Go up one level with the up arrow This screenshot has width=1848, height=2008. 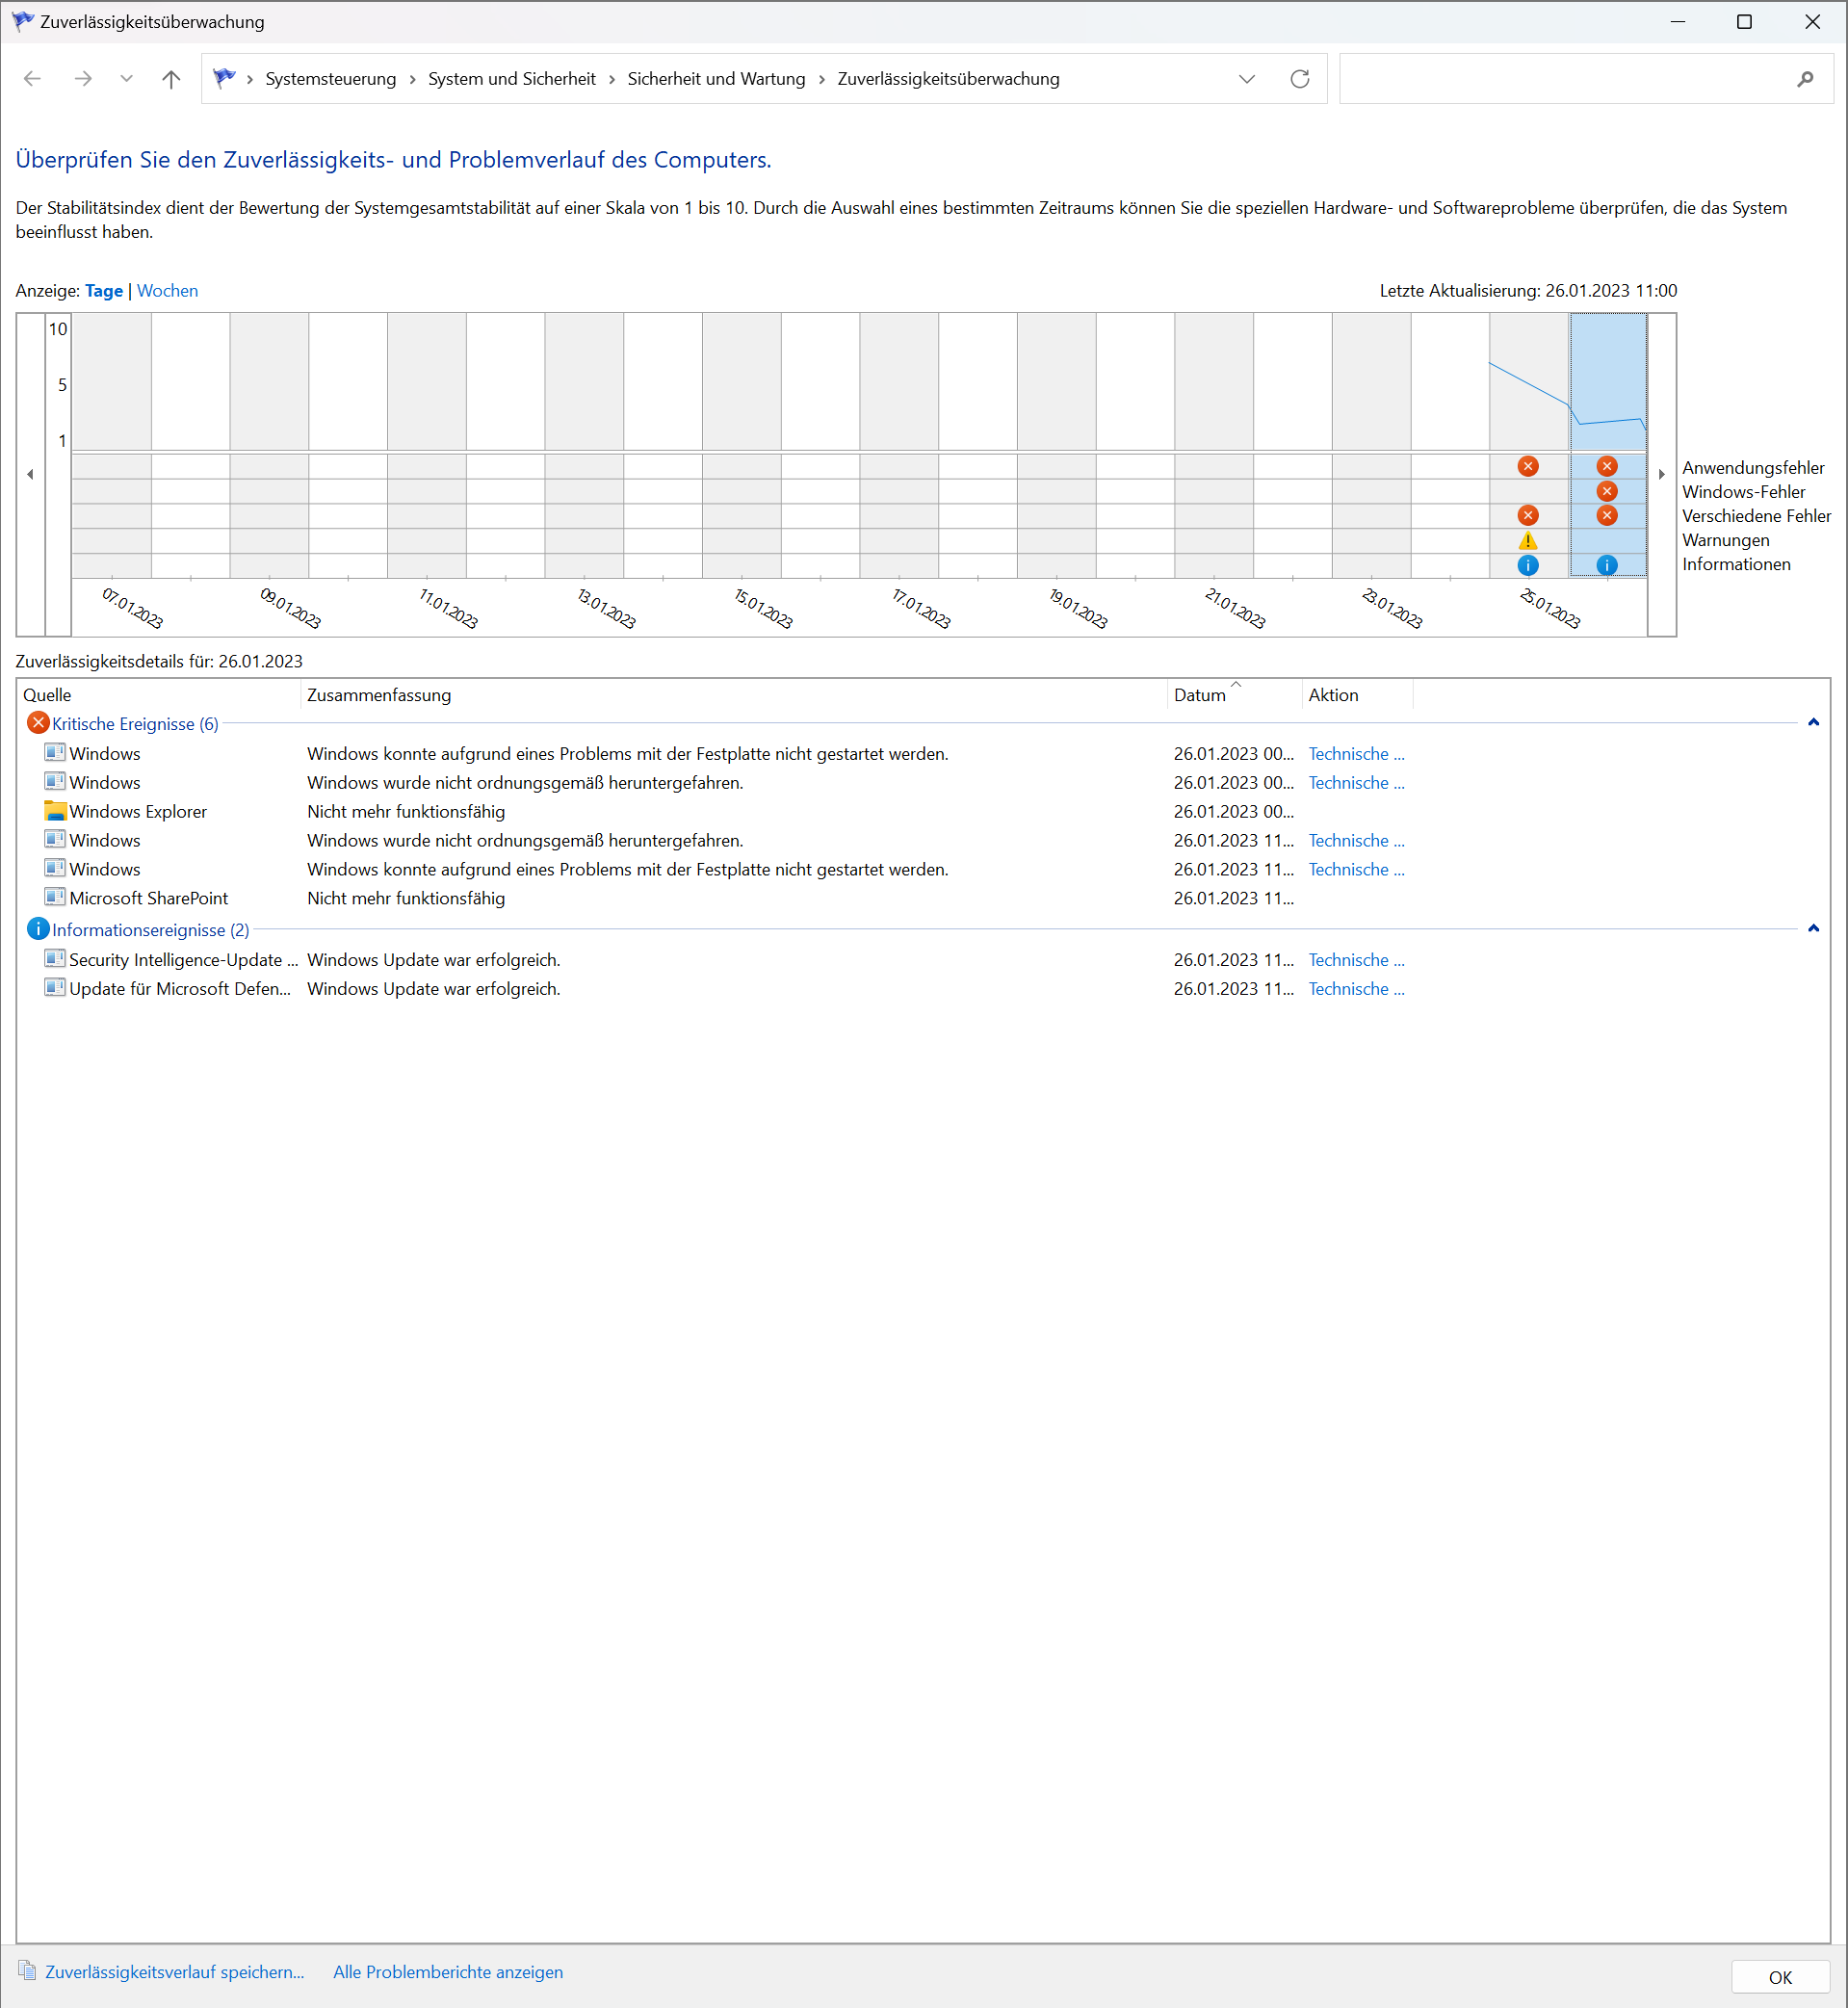coord(171,79)
